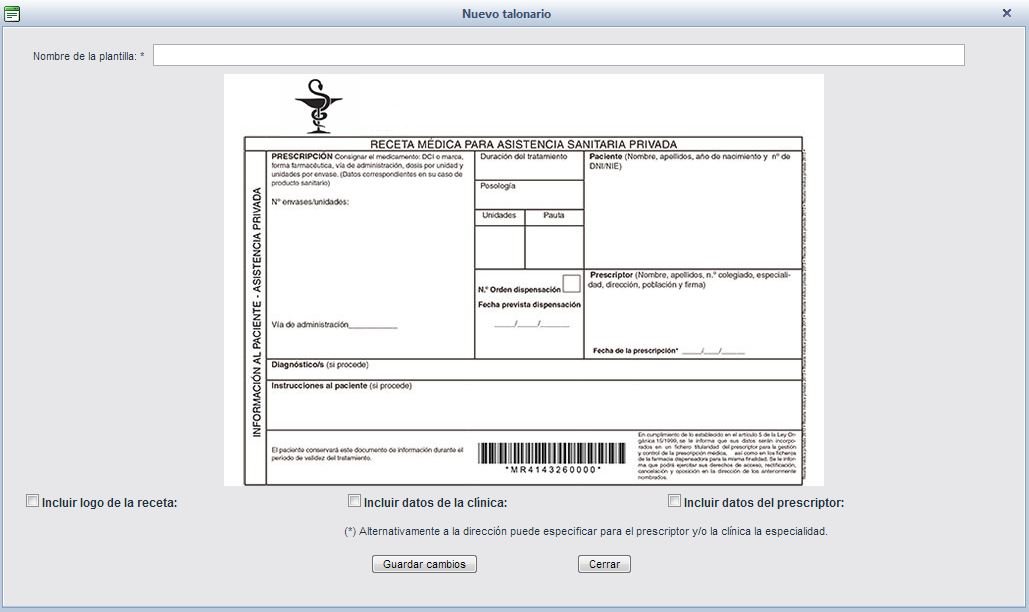Select the Posología cell in preview
1029x612 pixels.
(528, 194)
